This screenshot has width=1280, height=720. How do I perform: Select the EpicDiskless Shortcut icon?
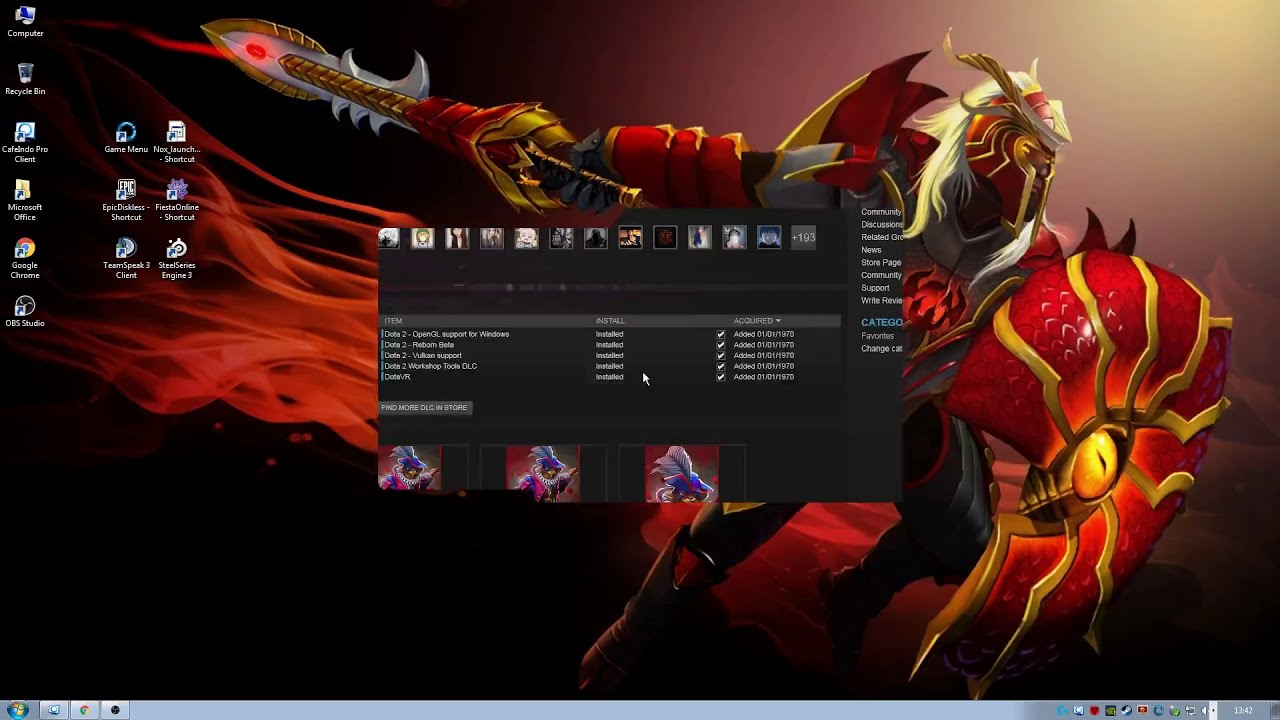coord(126,200)
